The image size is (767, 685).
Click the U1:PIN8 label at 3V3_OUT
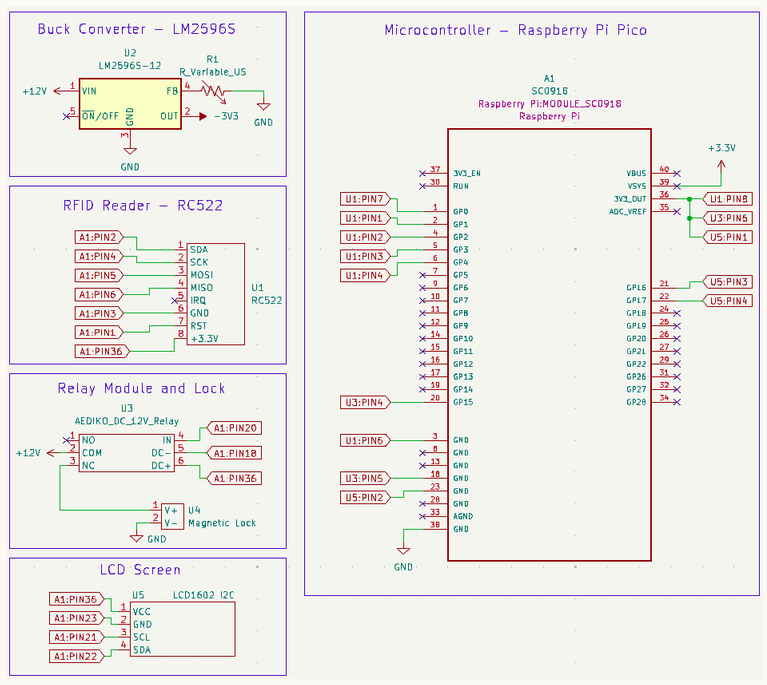pos(728,199)
